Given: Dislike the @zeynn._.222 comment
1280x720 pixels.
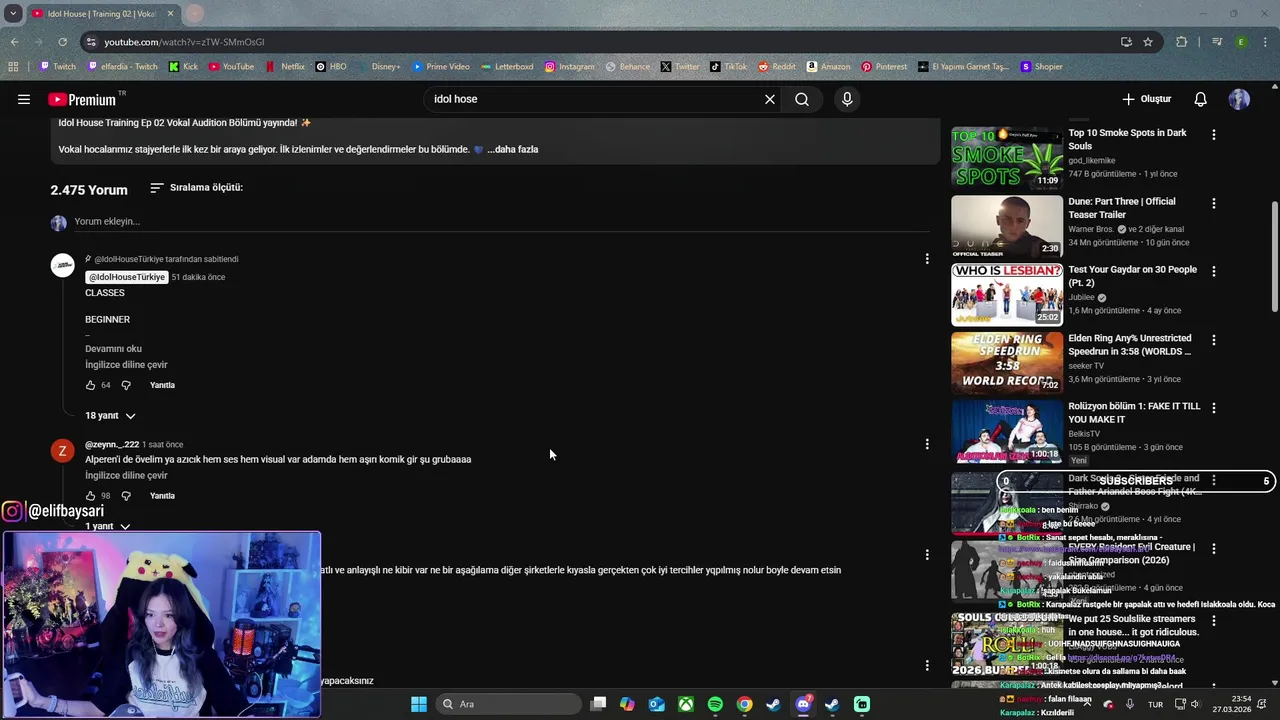Looking at the screenshot, I should point(126,496).
